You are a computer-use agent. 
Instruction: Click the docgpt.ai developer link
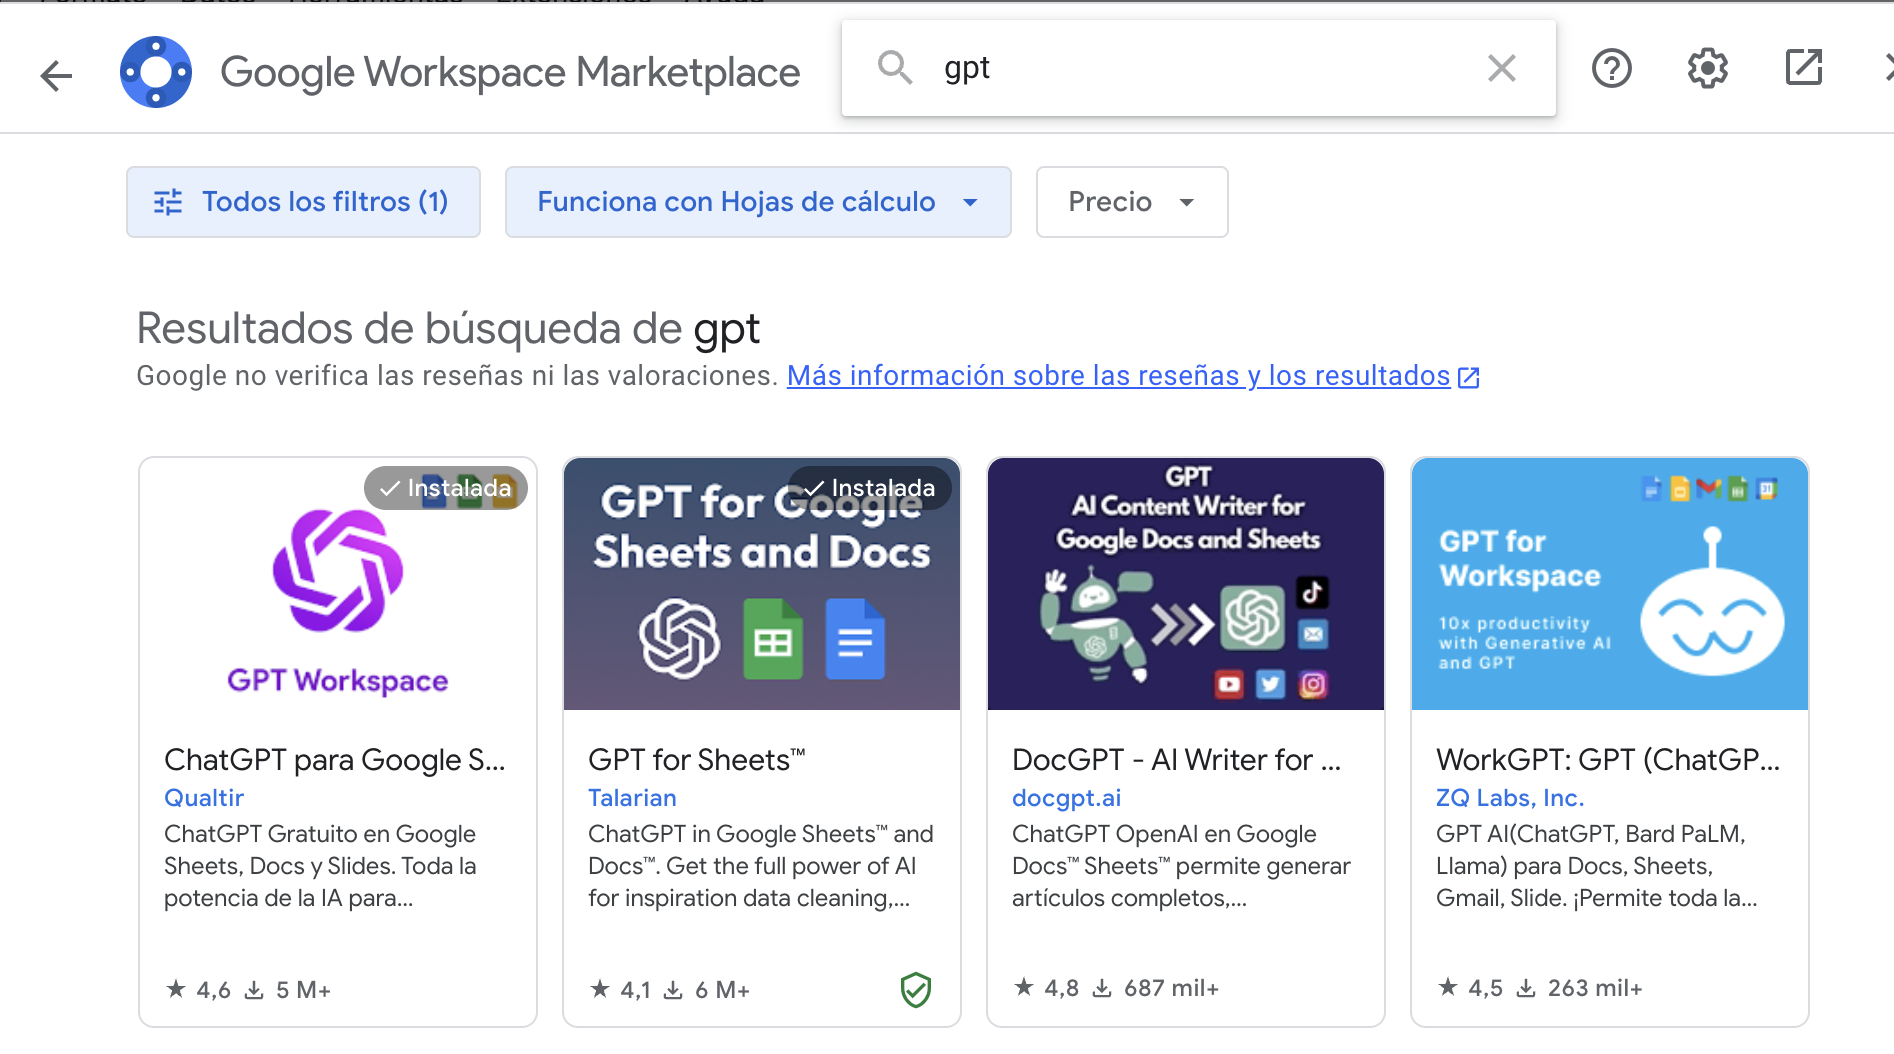coord(1066,798)
